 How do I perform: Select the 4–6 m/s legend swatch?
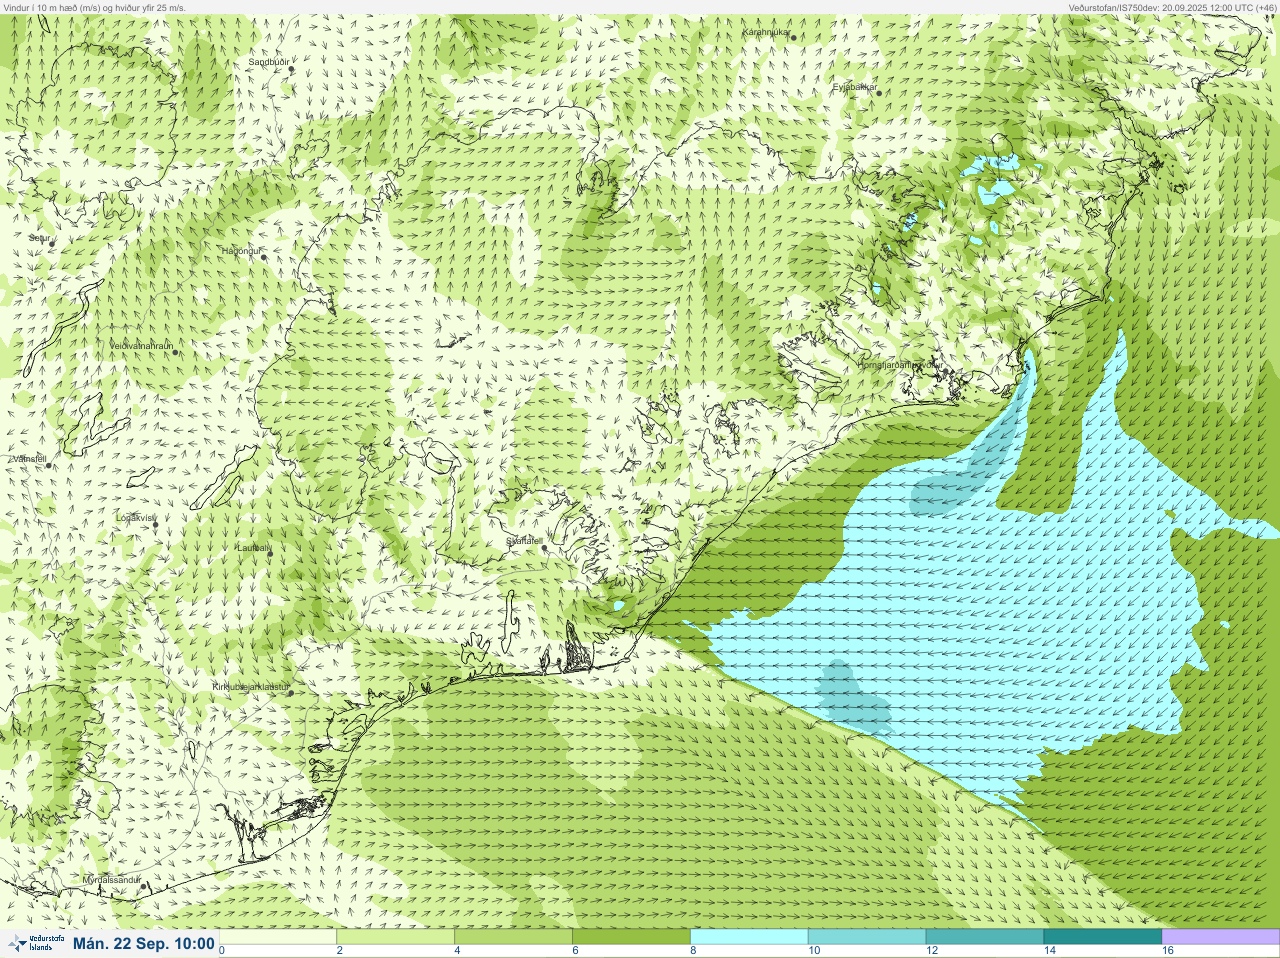514,937
